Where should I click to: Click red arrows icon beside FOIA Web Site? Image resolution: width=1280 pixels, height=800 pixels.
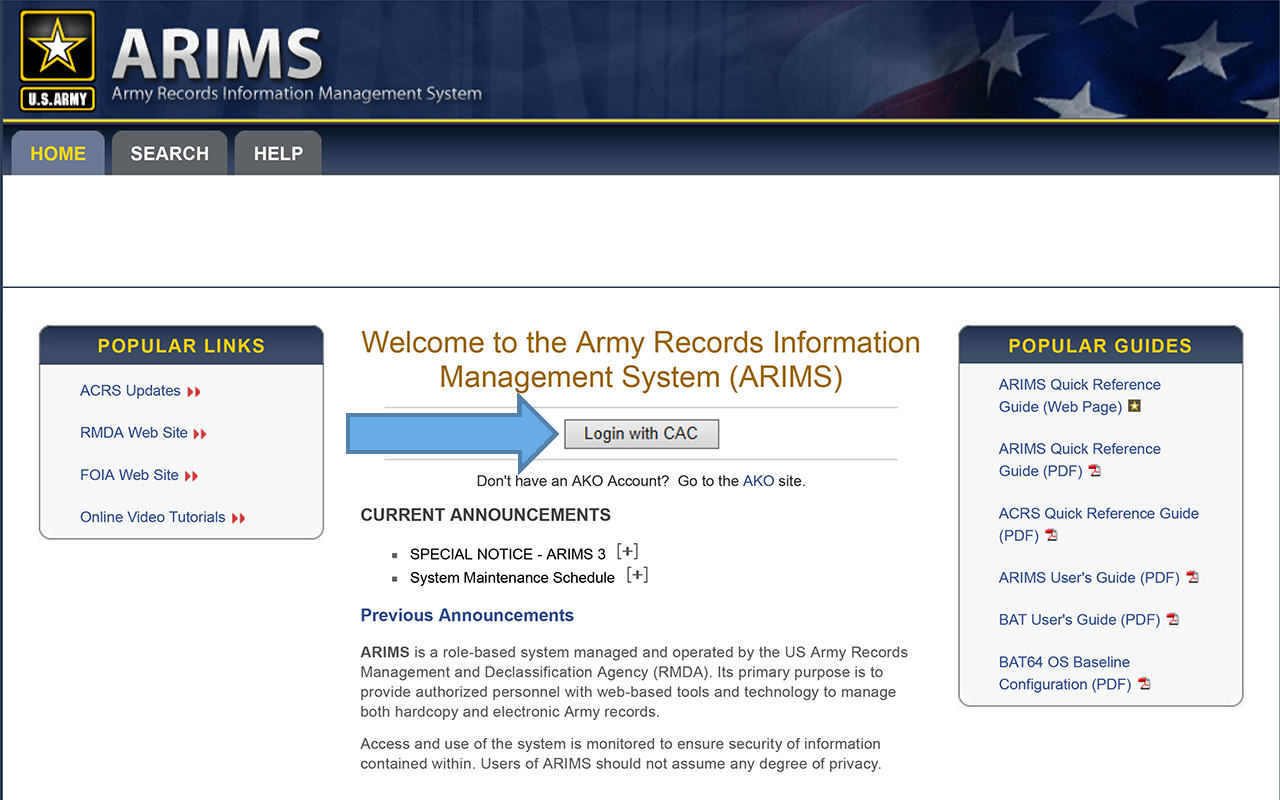point(191,476)
